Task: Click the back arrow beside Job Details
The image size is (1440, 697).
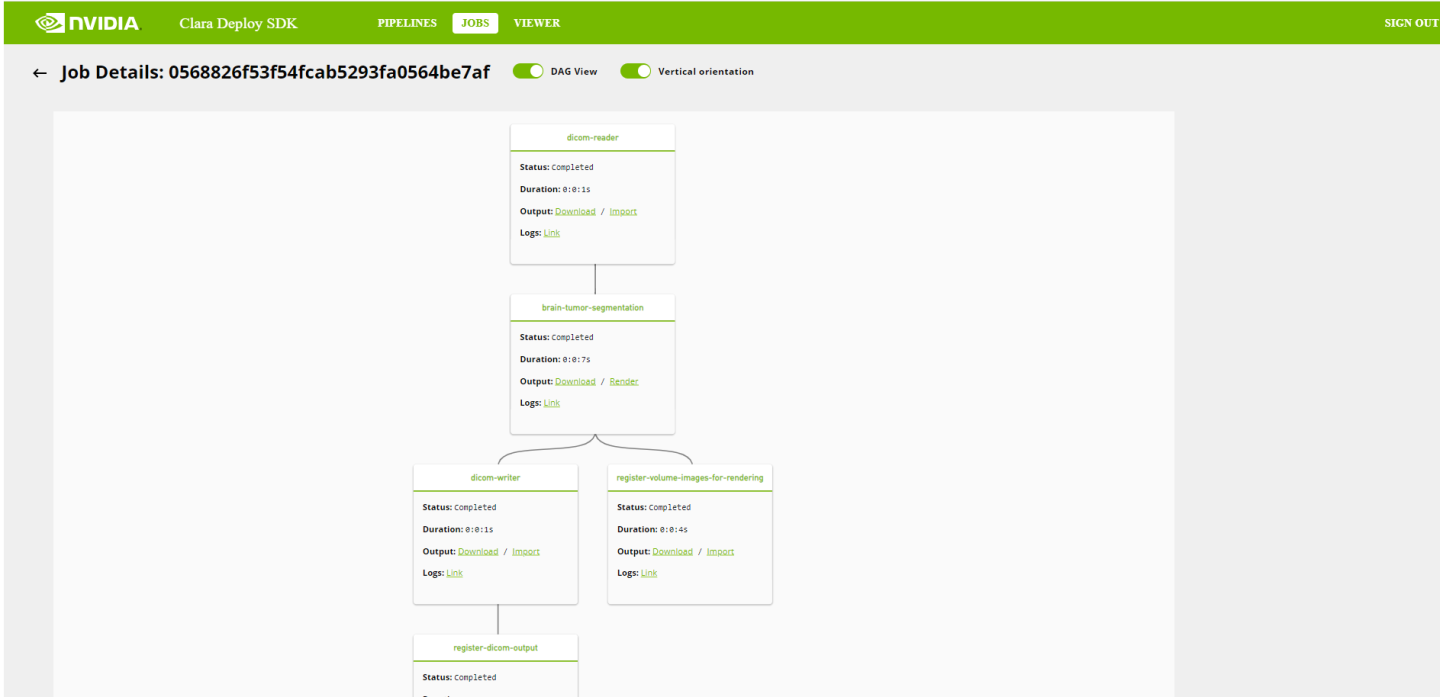Action: 40,73
